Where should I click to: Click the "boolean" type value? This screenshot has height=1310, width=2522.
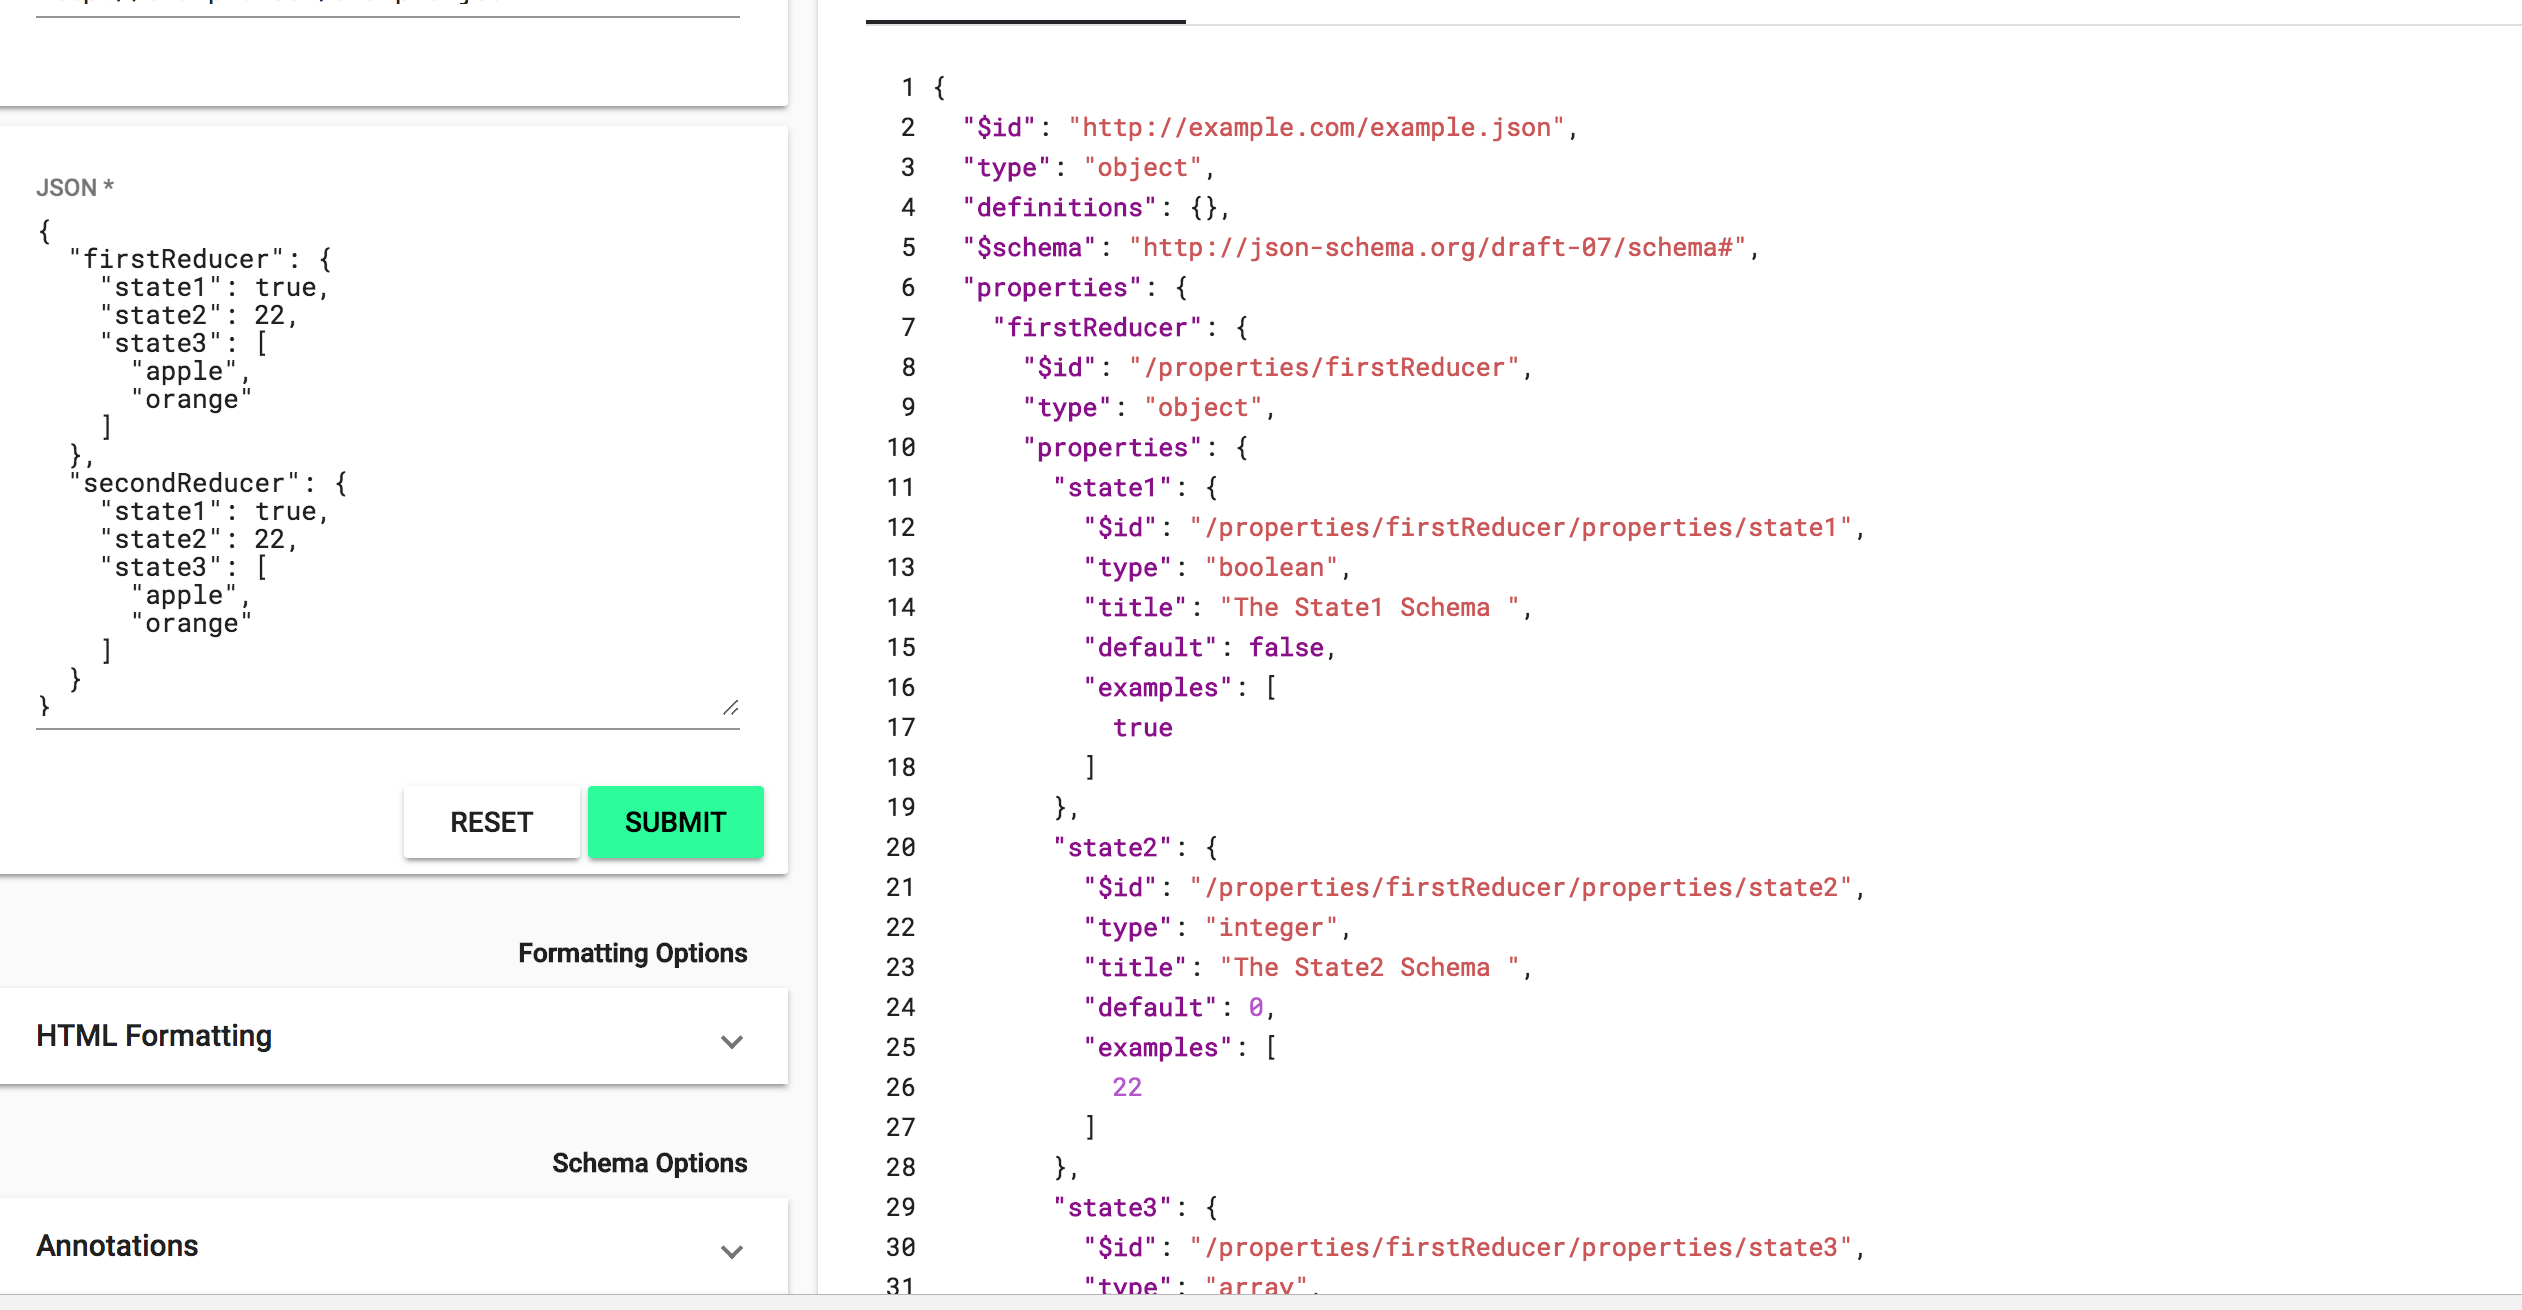pyautogui.click(x=1270, y=568)
